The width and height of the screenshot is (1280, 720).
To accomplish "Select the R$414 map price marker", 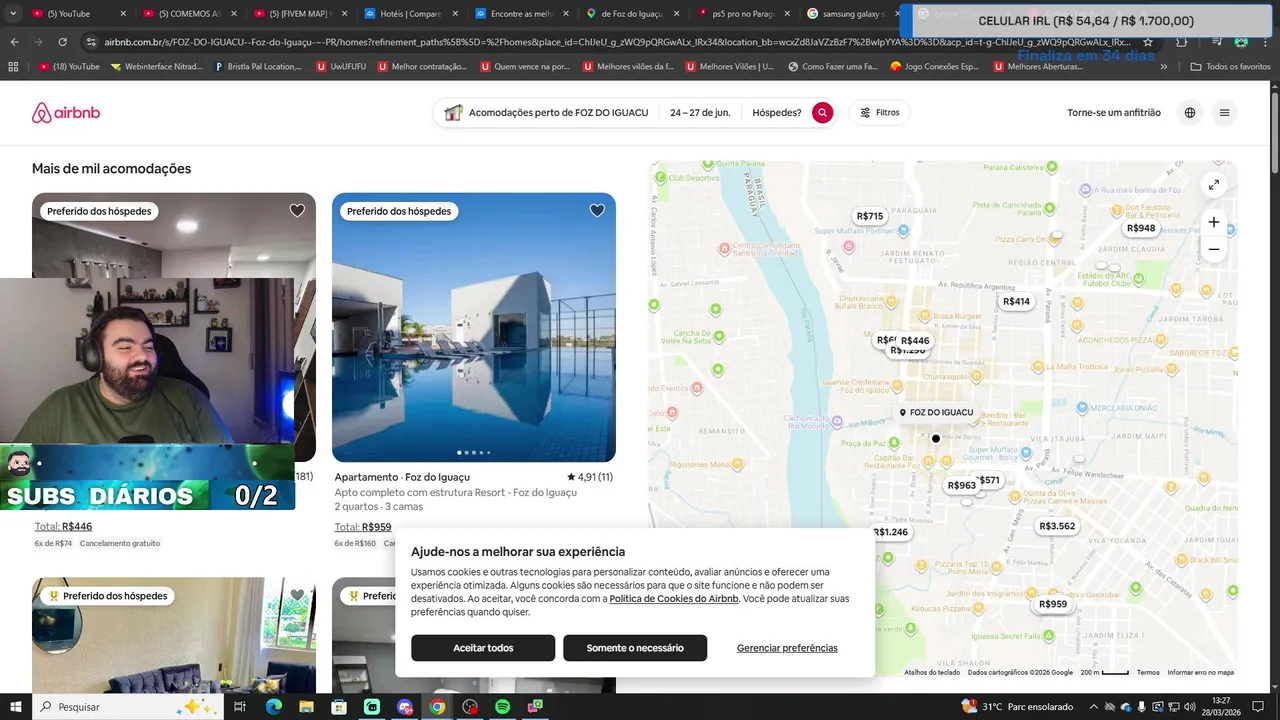I will tap(1016, 301).
